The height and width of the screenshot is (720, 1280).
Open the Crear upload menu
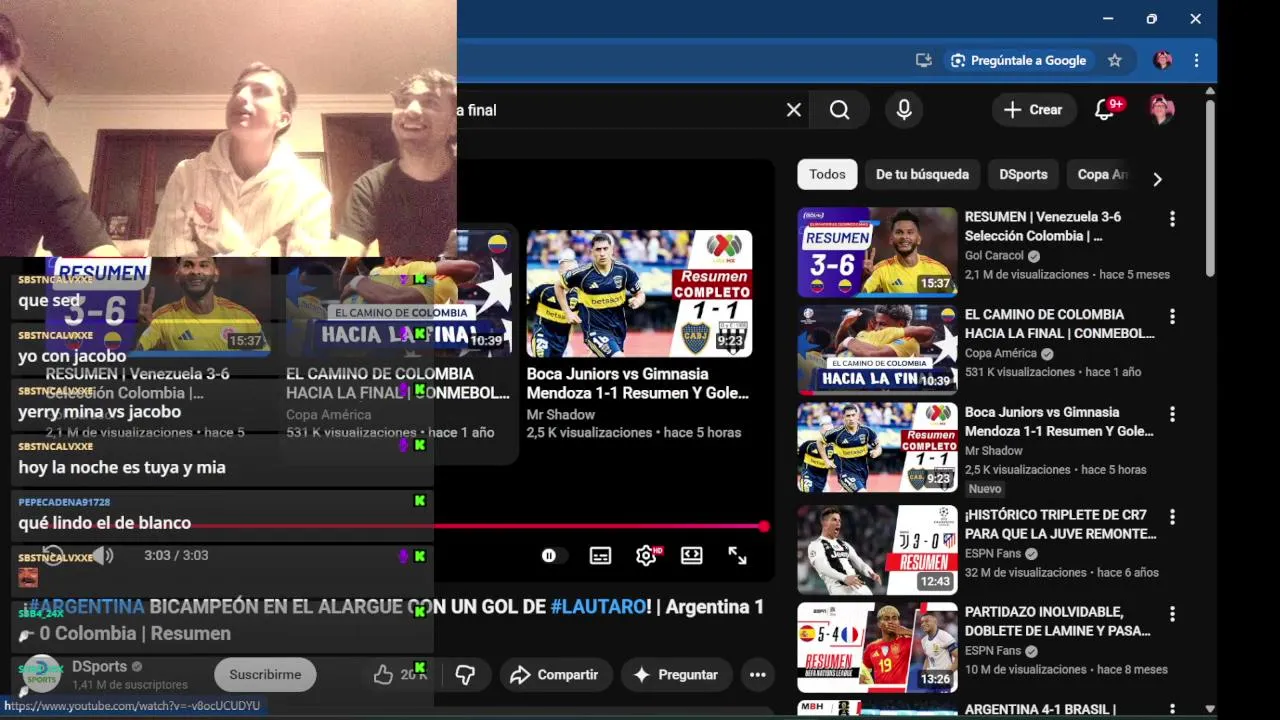[1034, 110]
